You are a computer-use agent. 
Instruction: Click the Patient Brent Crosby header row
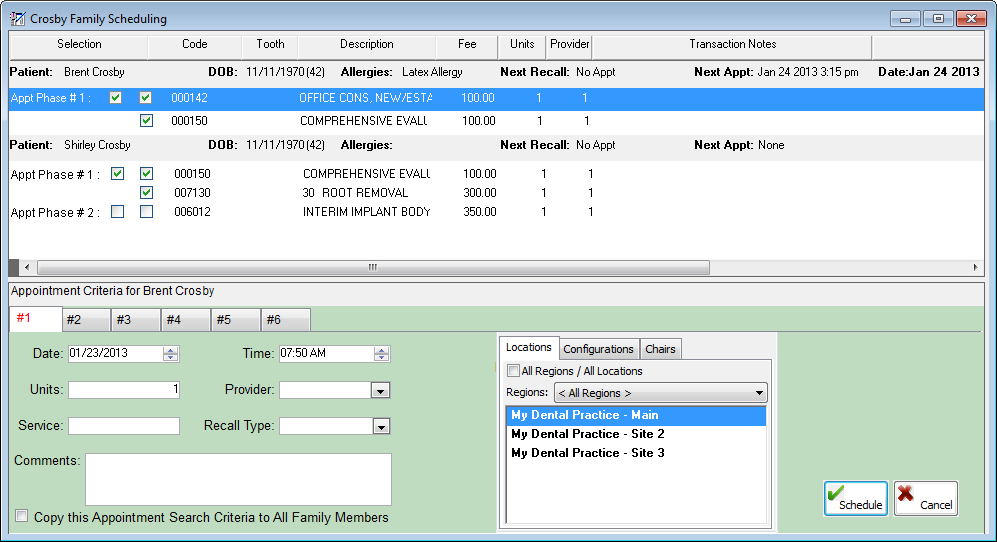point(497,72)
